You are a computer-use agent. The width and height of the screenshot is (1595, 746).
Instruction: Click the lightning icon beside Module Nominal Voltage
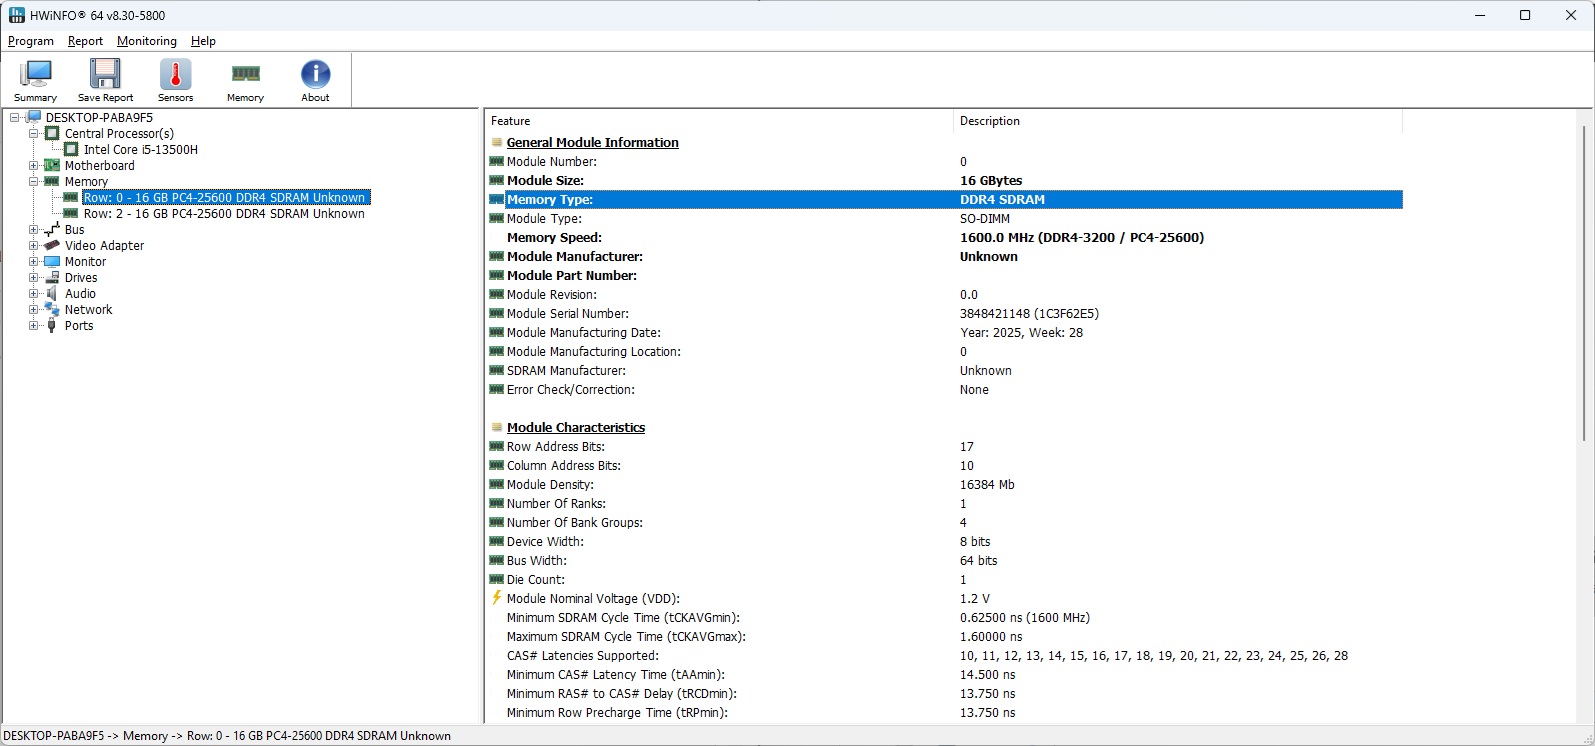pyautogui.click(x=497, y=598)
